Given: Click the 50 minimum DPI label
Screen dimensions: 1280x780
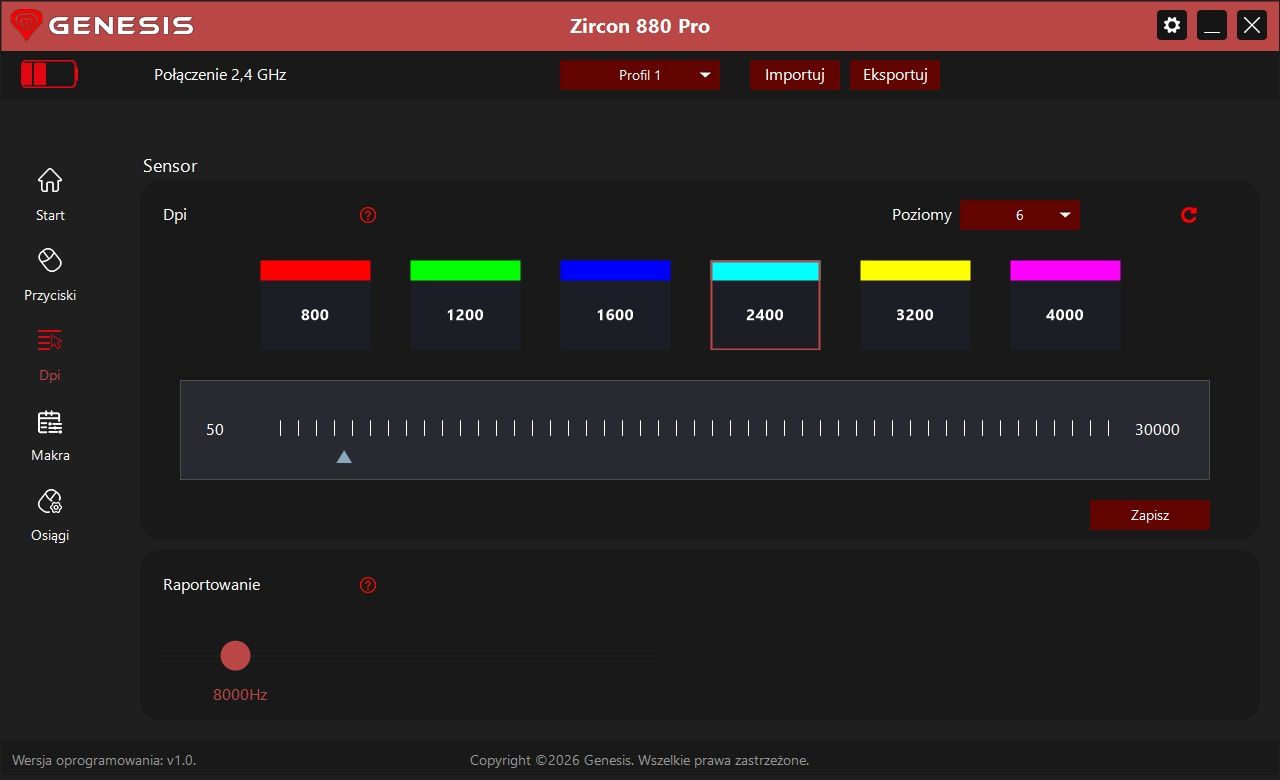Looking at the screenshot, I should pos(215,430).
